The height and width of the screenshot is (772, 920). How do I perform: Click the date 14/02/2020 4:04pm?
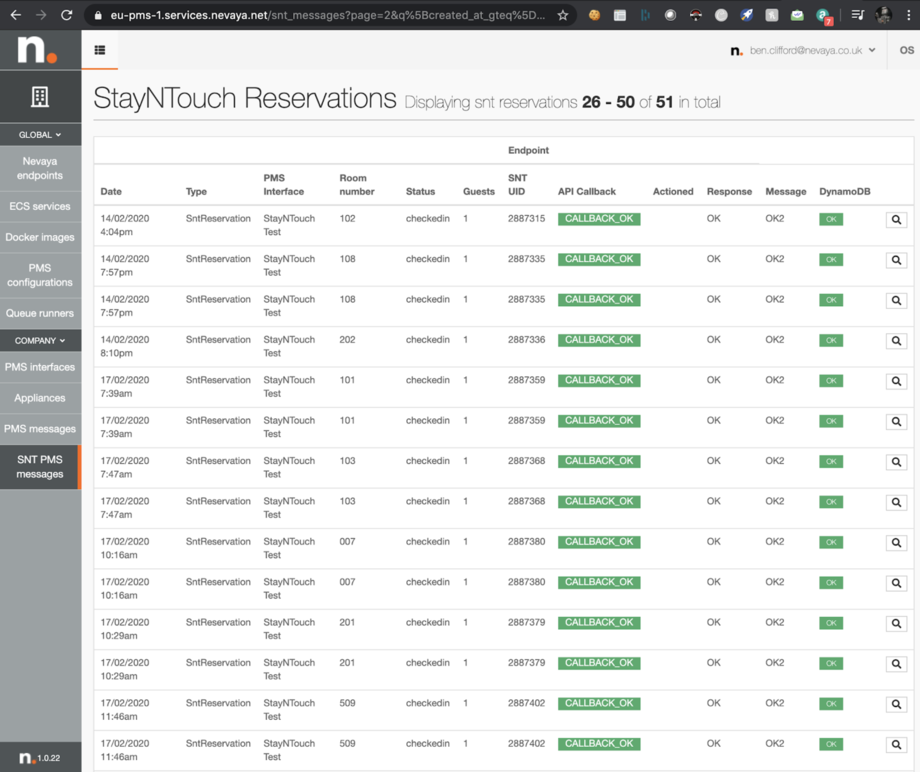point(124,225)
